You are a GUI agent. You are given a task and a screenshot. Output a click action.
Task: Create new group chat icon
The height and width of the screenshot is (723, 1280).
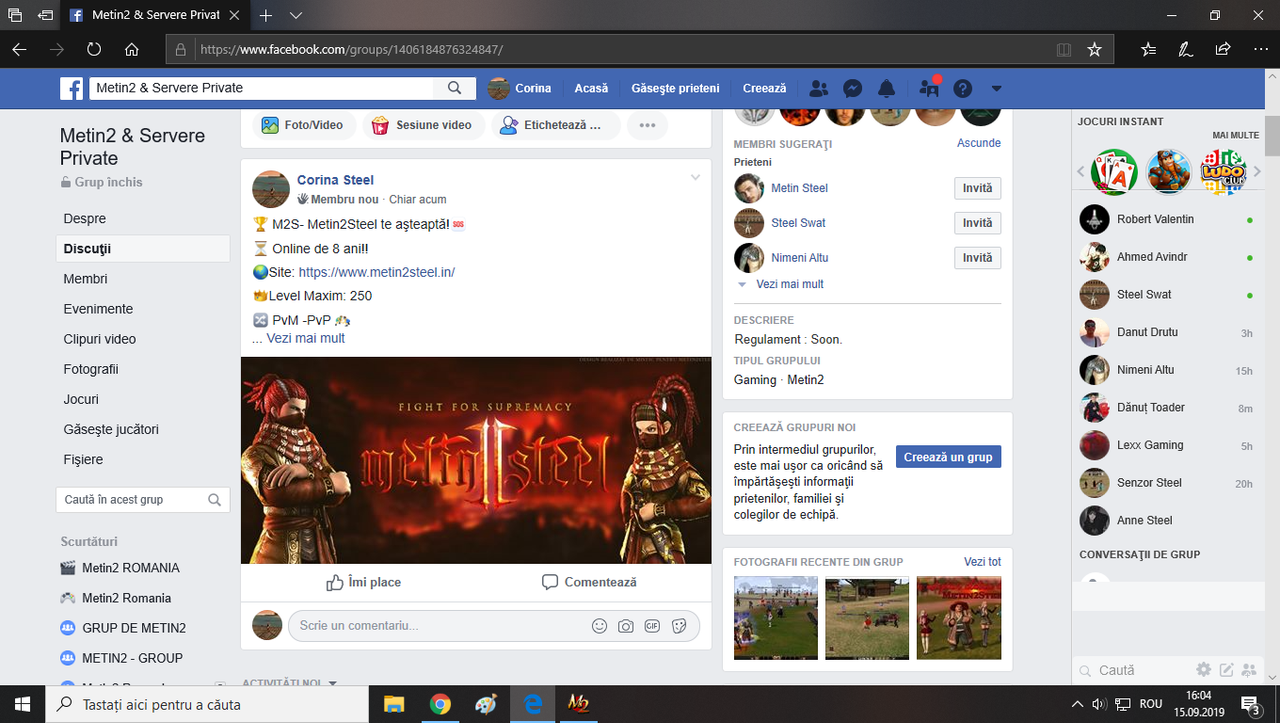click(x=1248, y=670)
